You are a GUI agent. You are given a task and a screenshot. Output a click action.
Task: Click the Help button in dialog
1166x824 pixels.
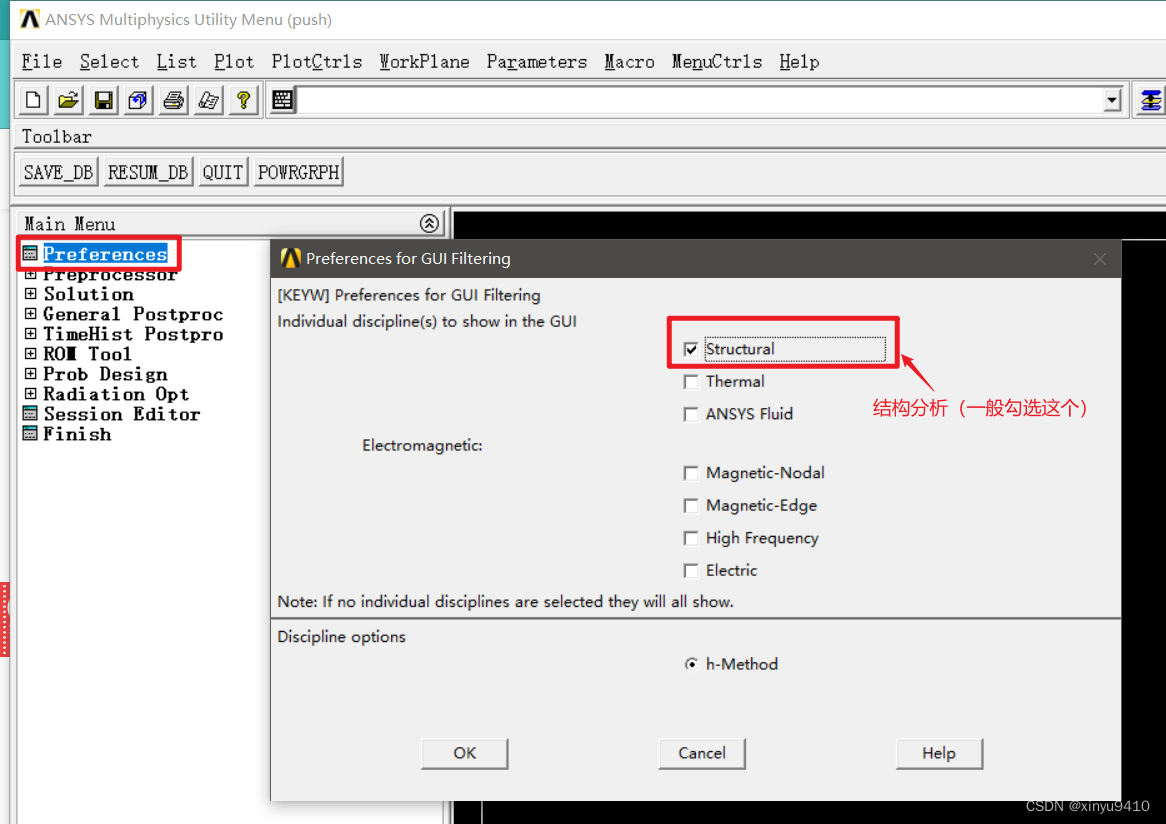pos(939,753)
